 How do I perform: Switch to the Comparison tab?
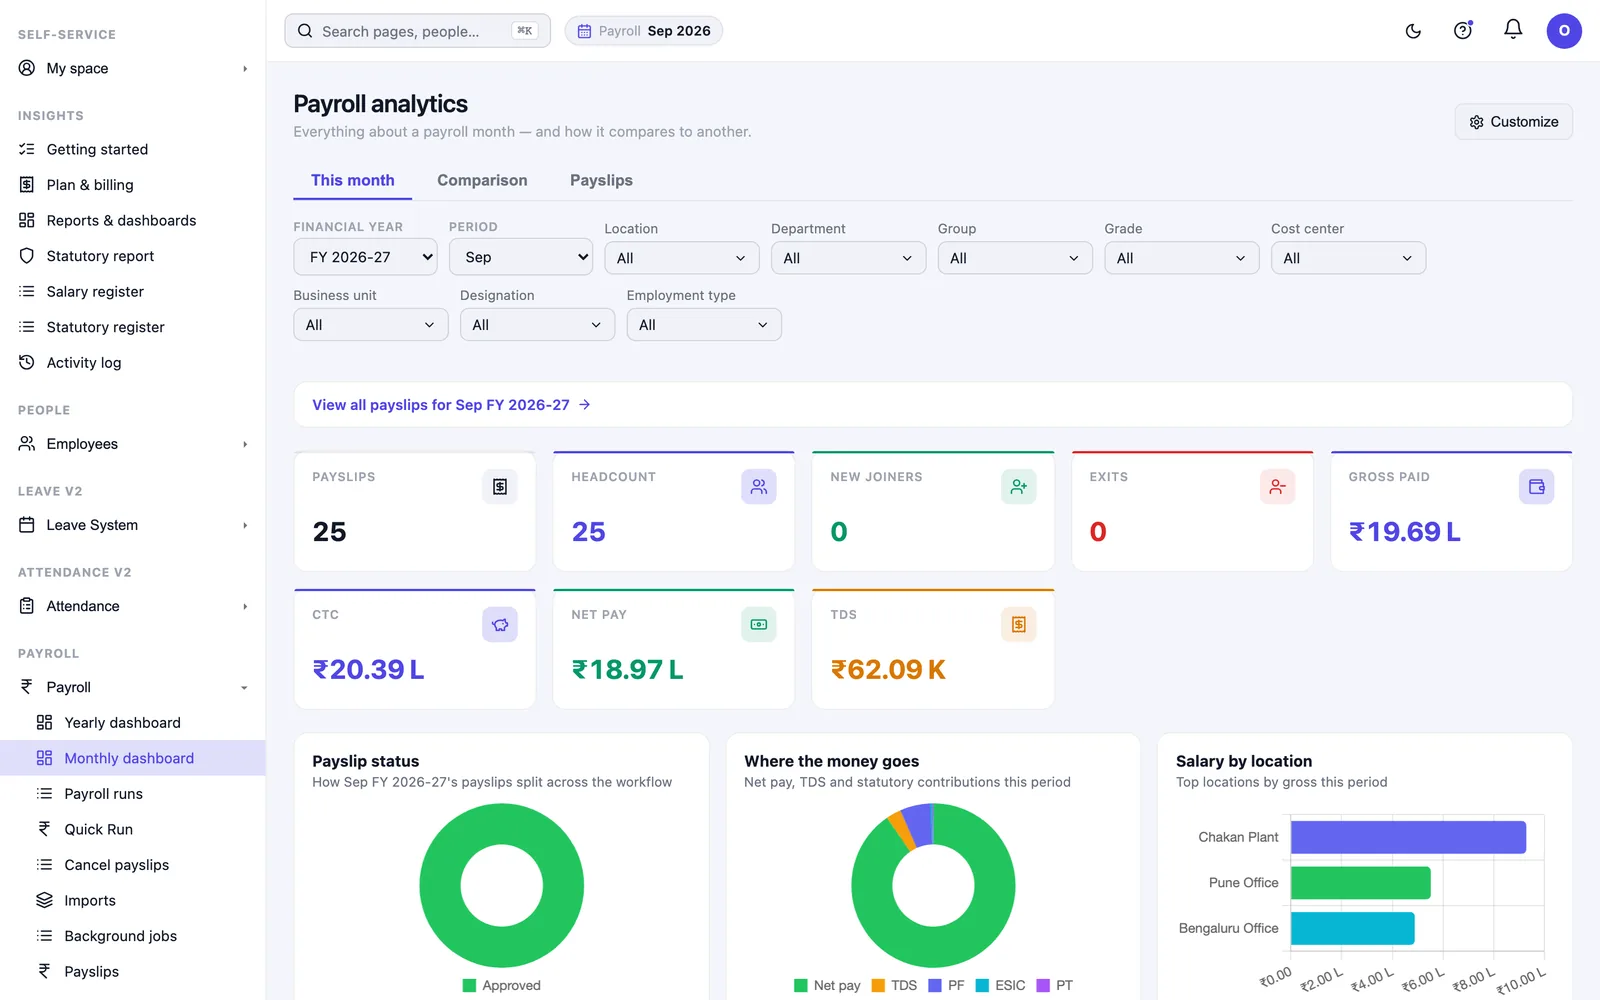click(x=482, y=180)
